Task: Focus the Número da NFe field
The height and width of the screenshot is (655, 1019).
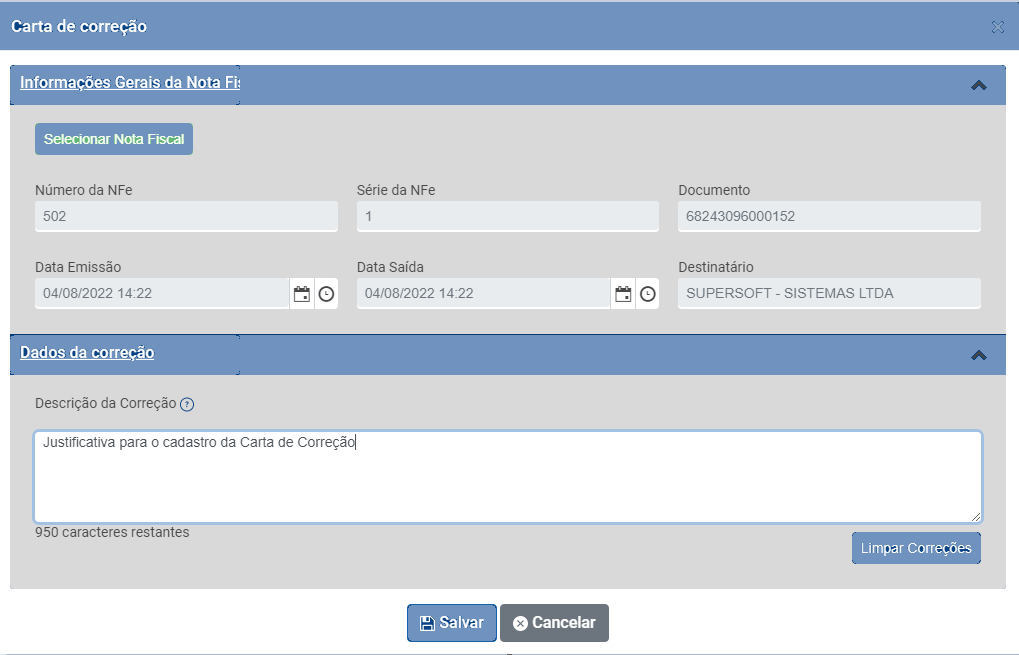Action: coord(186,216)
